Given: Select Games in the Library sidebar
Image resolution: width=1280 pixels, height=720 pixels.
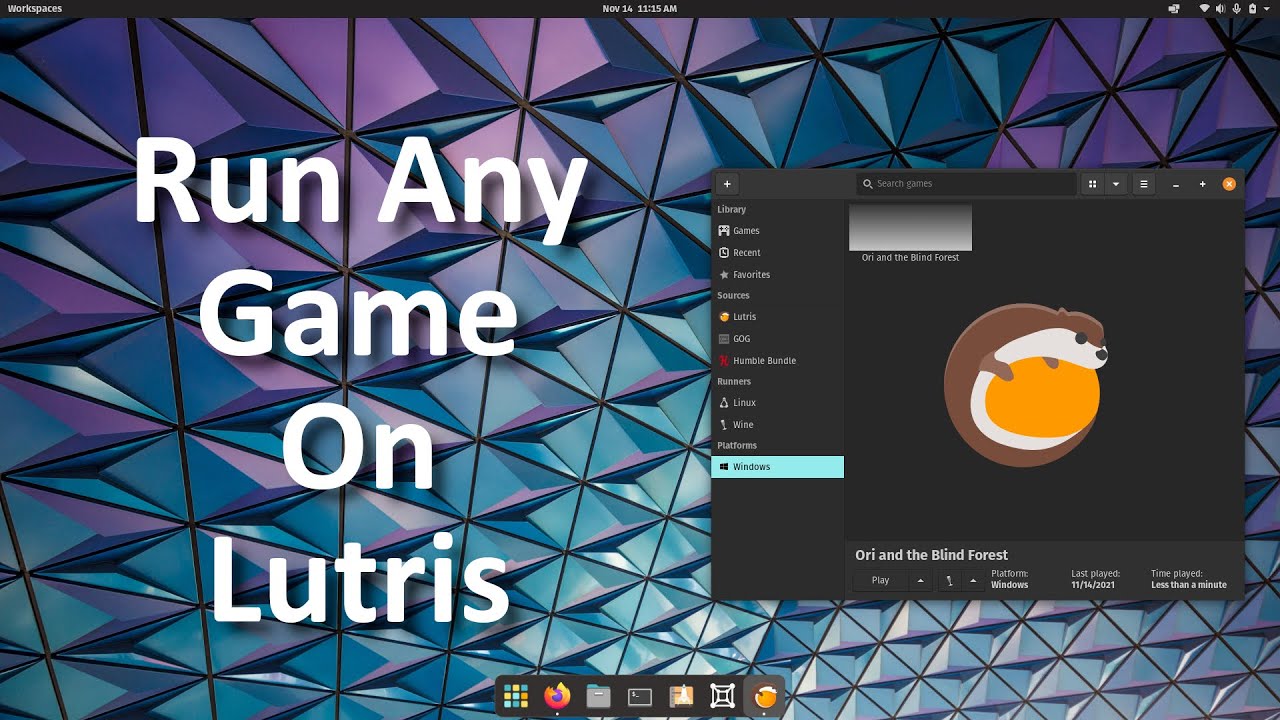Looking at the screenshot, I should (746, 231).
